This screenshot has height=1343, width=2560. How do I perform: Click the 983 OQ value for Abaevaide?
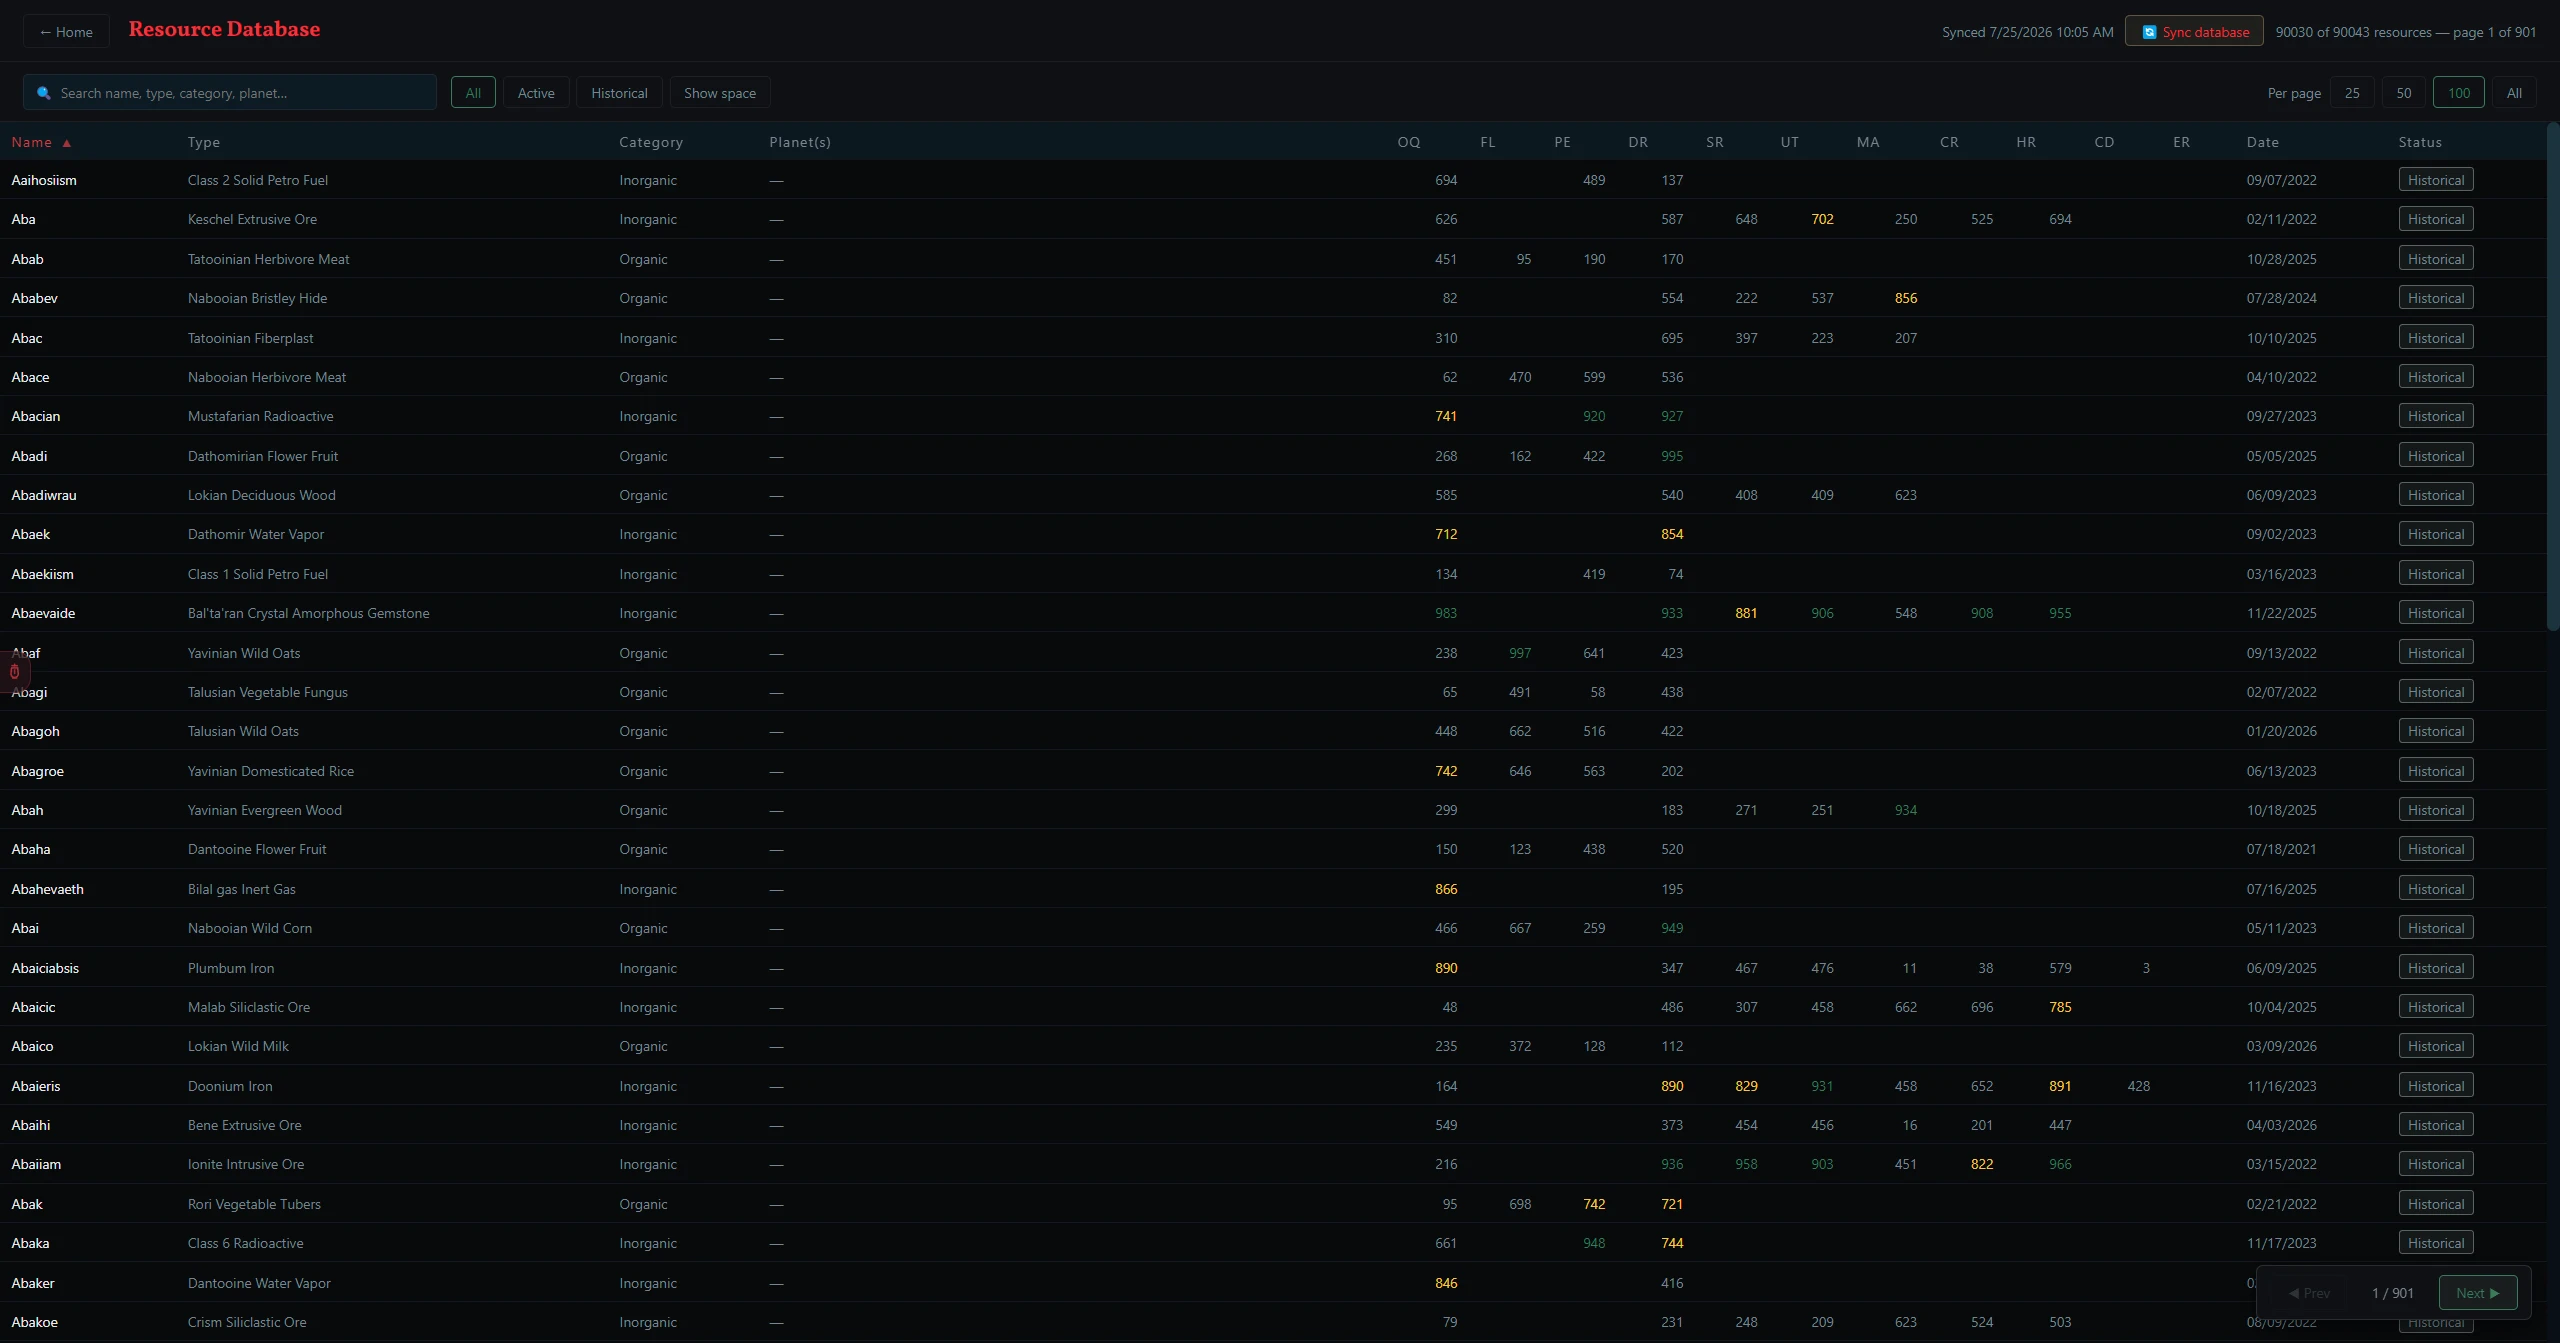click(1446, 613)
